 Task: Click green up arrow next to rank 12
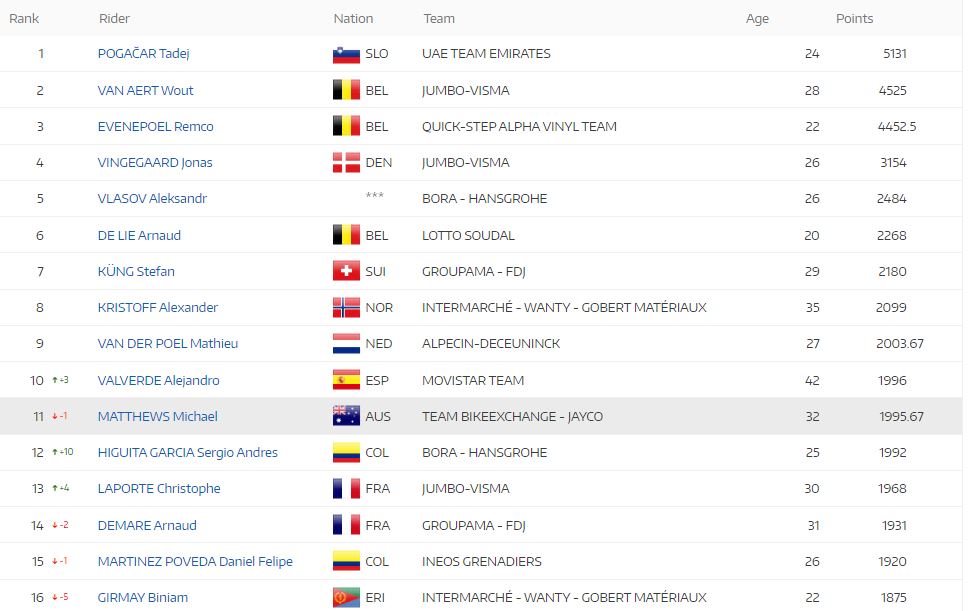(53, 453)
